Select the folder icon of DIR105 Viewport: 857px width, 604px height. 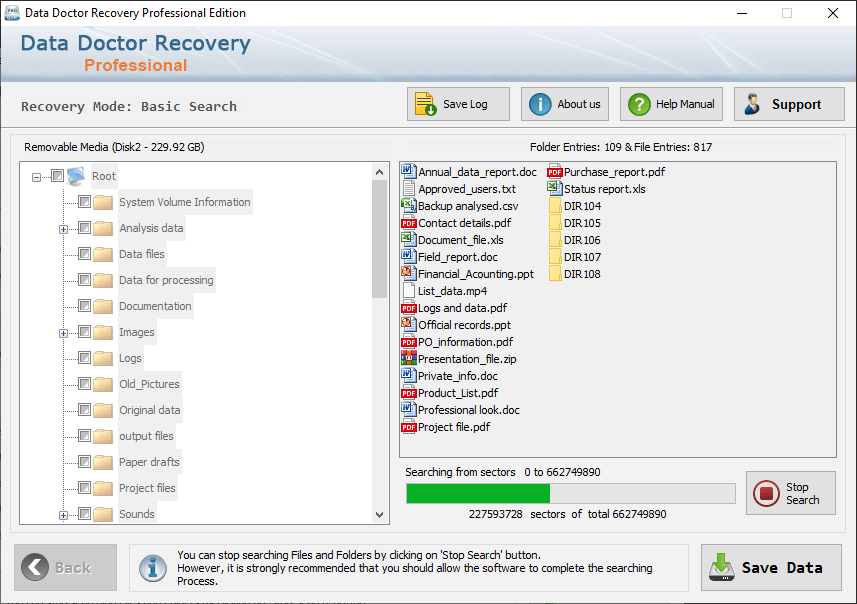coord(555,222)
